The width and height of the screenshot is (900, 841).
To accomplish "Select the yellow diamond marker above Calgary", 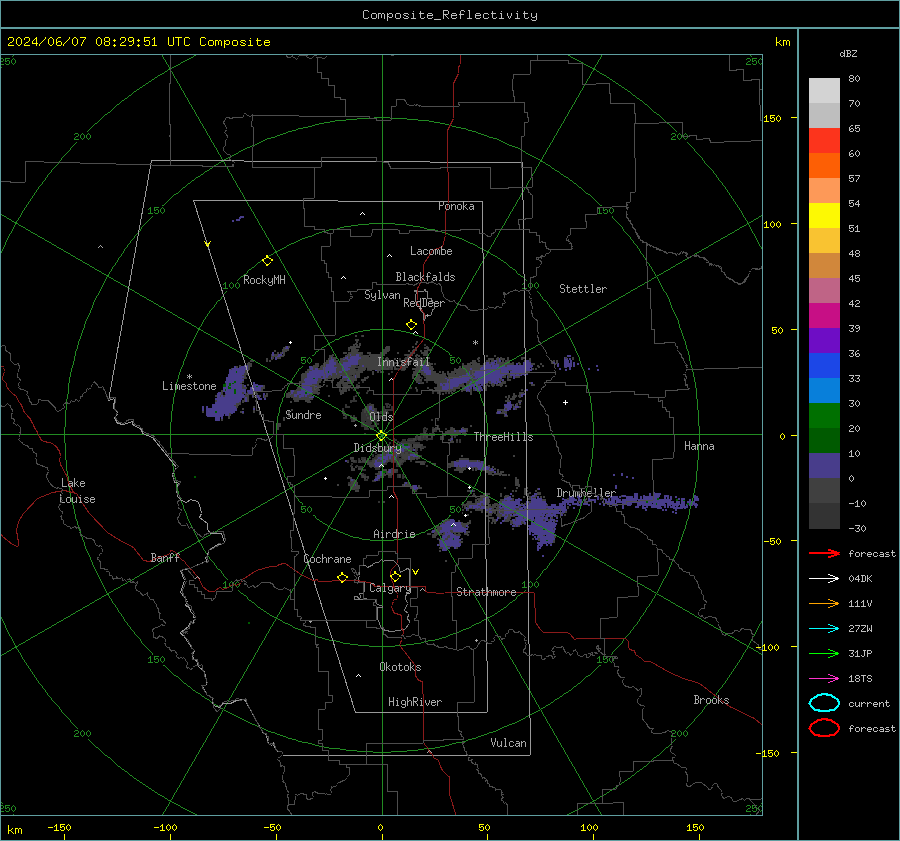I will (395, 576).
